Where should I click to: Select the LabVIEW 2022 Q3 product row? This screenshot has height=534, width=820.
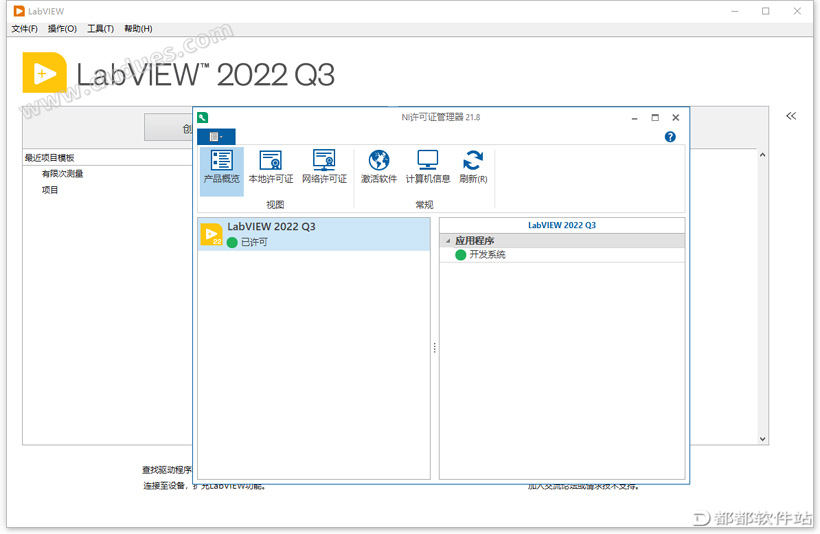coord(314,234)
